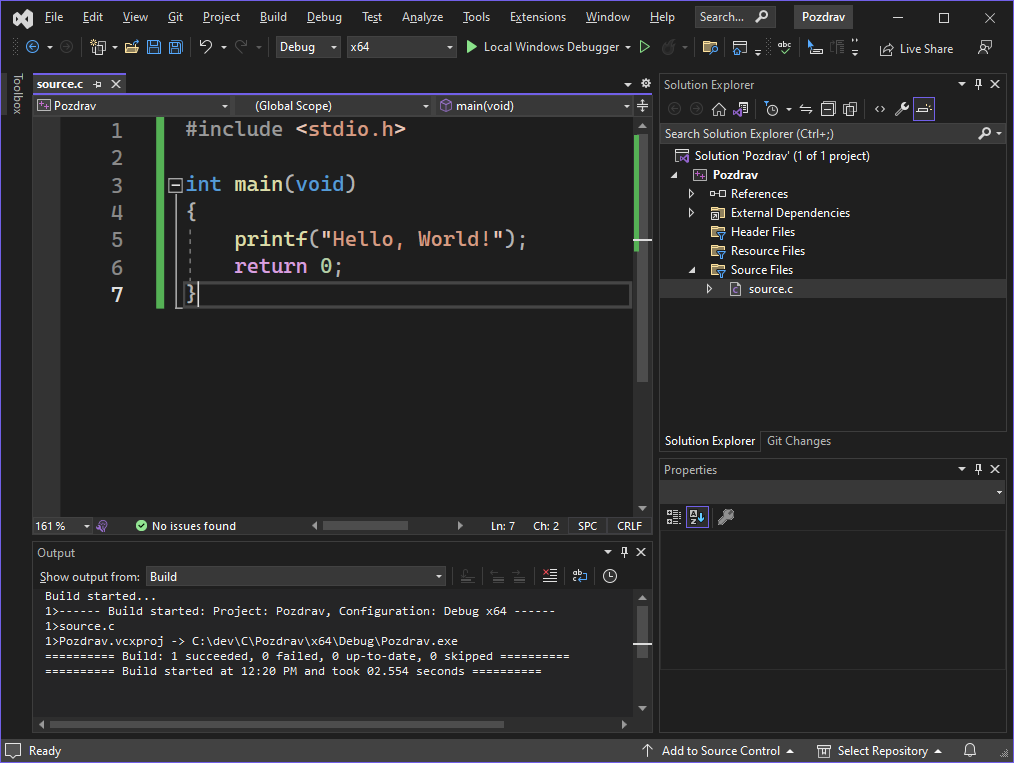Expand the External Dependencies node
The height and width of the screenshot is (763, 1014).
point(691,213)
